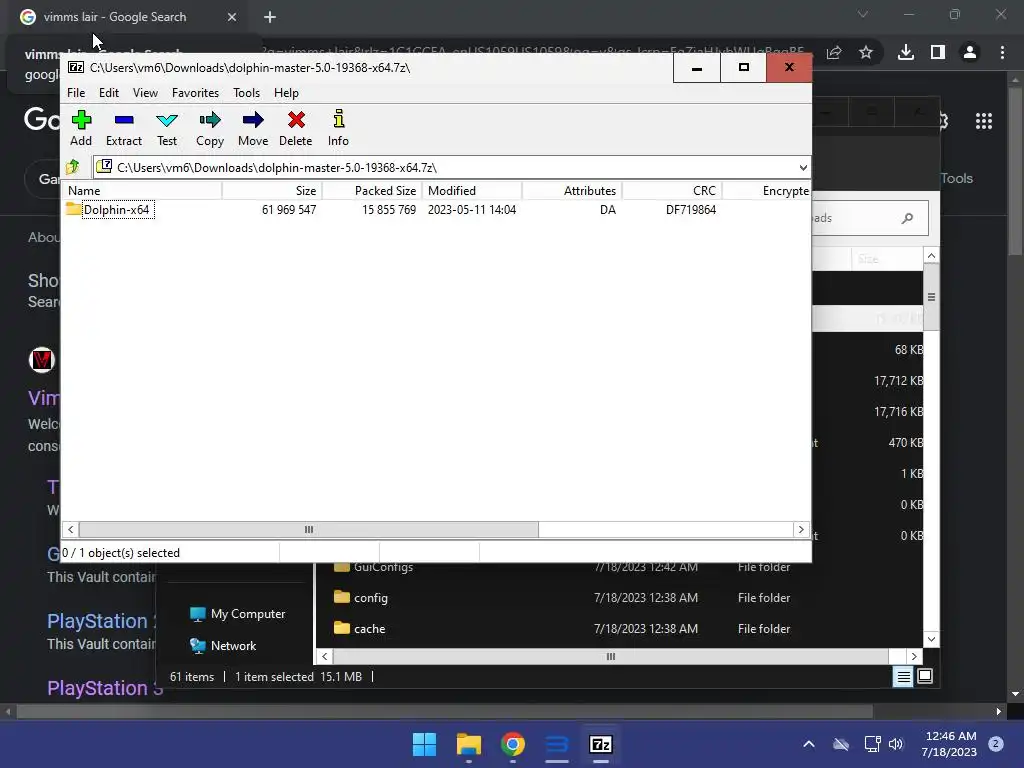Click the modified date 2023-05-11 14:04
1024x768 pixels.
(x=472, y=210)
